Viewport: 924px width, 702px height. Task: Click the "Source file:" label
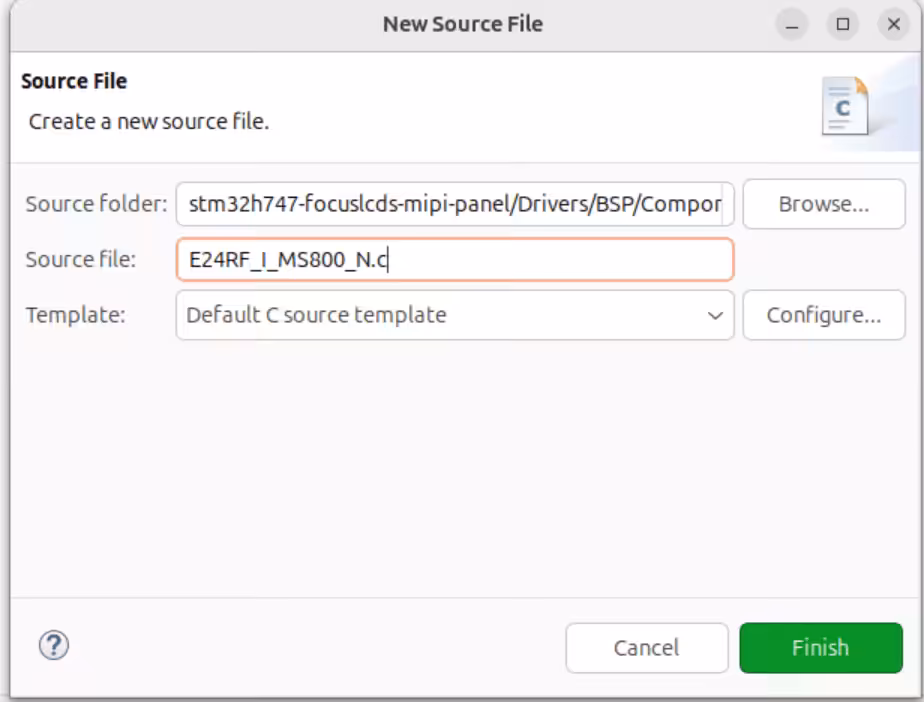pos(80,260)
